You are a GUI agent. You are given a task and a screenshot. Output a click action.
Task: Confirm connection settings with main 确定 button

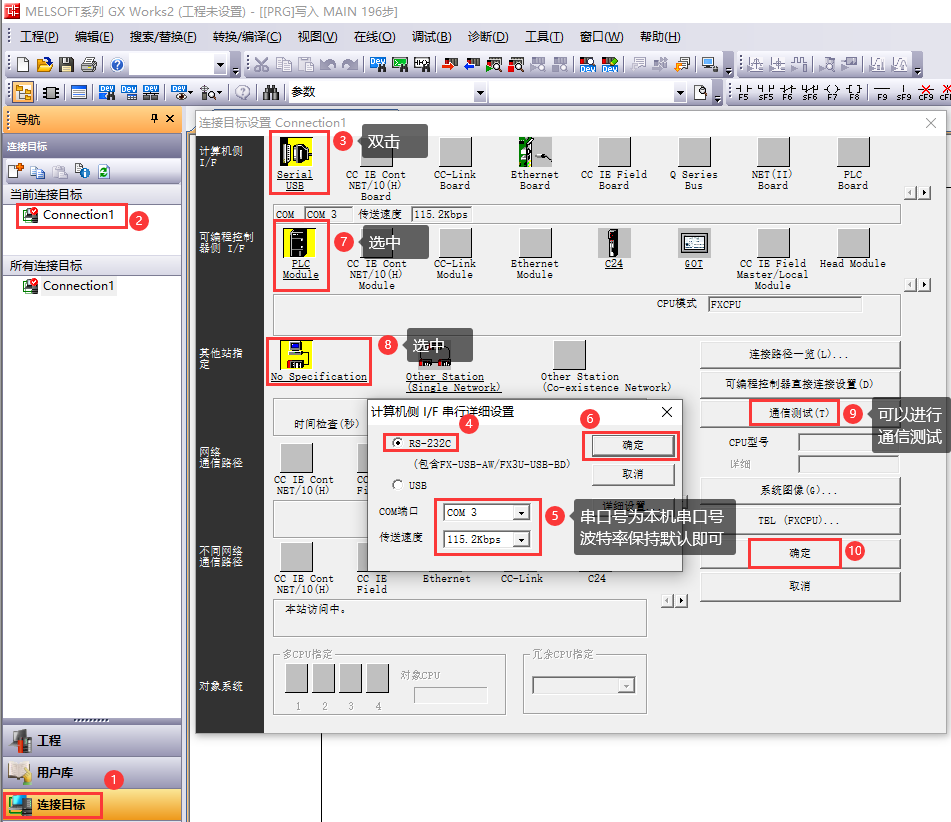799,553
